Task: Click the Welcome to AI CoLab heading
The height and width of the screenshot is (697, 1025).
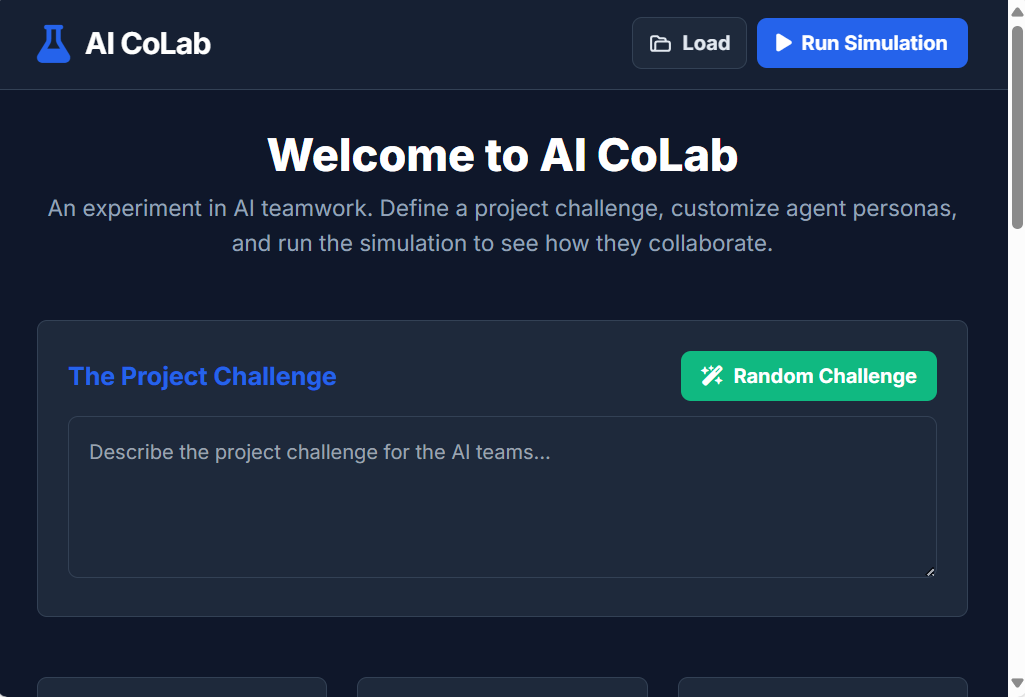Action: point(502,155)
